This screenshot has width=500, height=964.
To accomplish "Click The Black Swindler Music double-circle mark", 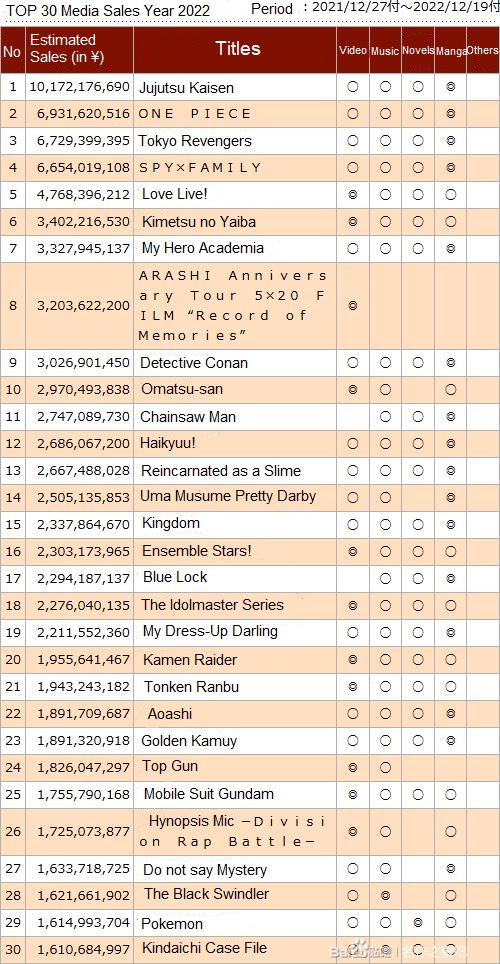I will point(386,895).
